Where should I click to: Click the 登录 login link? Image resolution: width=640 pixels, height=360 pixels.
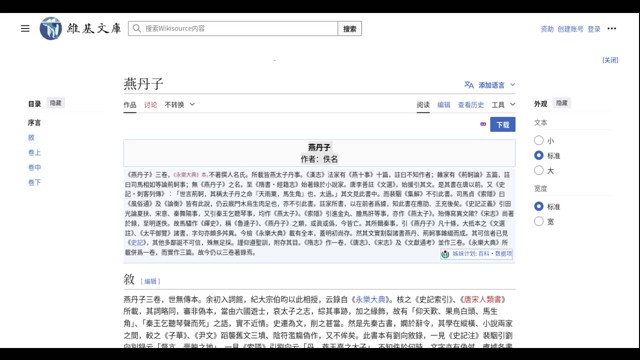click(x=594, y=29)
